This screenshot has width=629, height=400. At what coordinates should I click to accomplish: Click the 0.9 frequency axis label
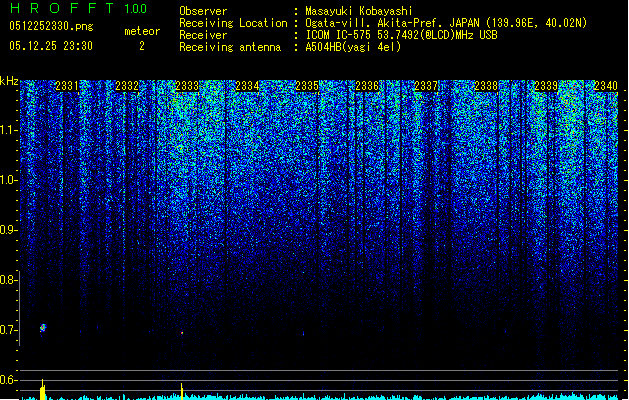point(9,230)
